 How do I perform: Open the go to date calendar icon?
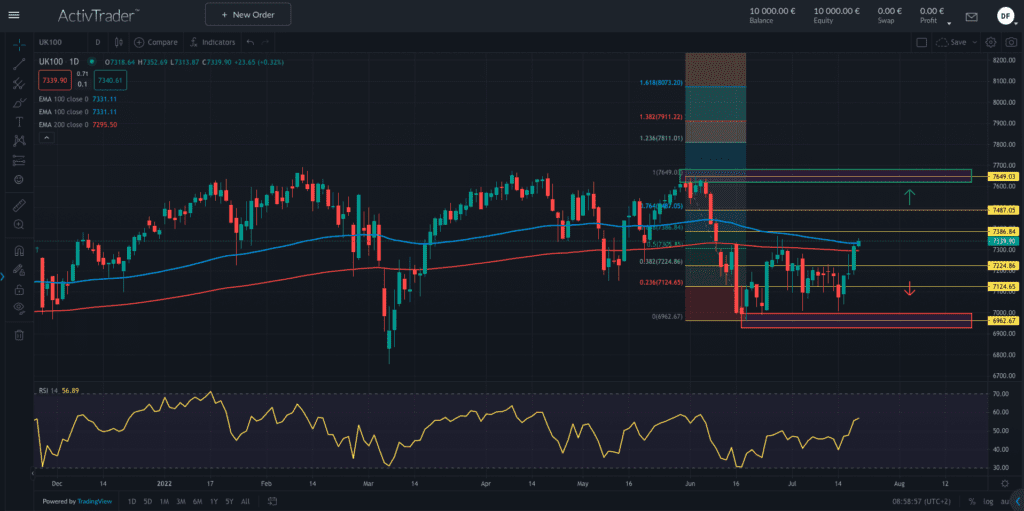point(272,501)
